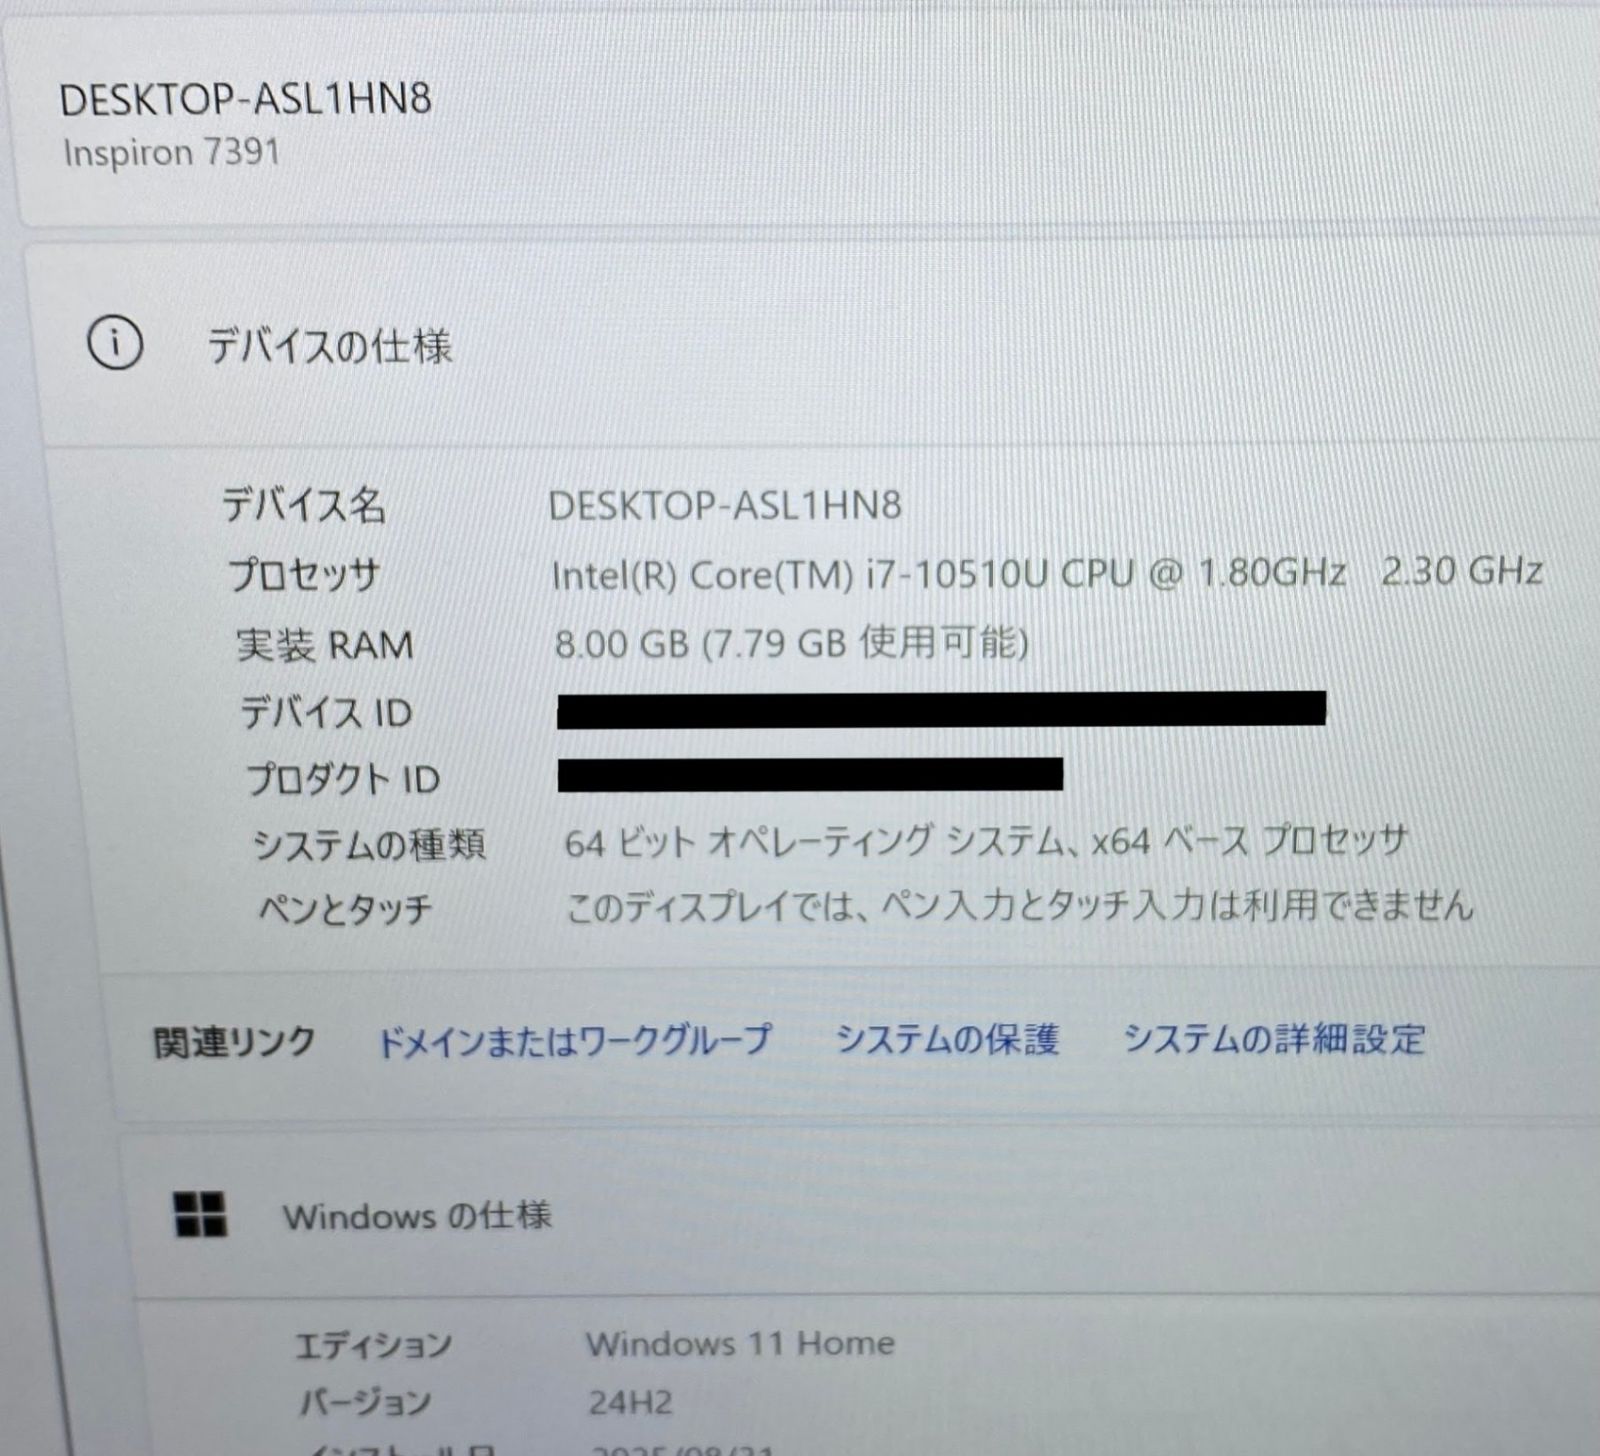Click the DESKTOP-ASL1HN8 title at top
Screen dimensions: 1600x1456
[x=246, y=99]
